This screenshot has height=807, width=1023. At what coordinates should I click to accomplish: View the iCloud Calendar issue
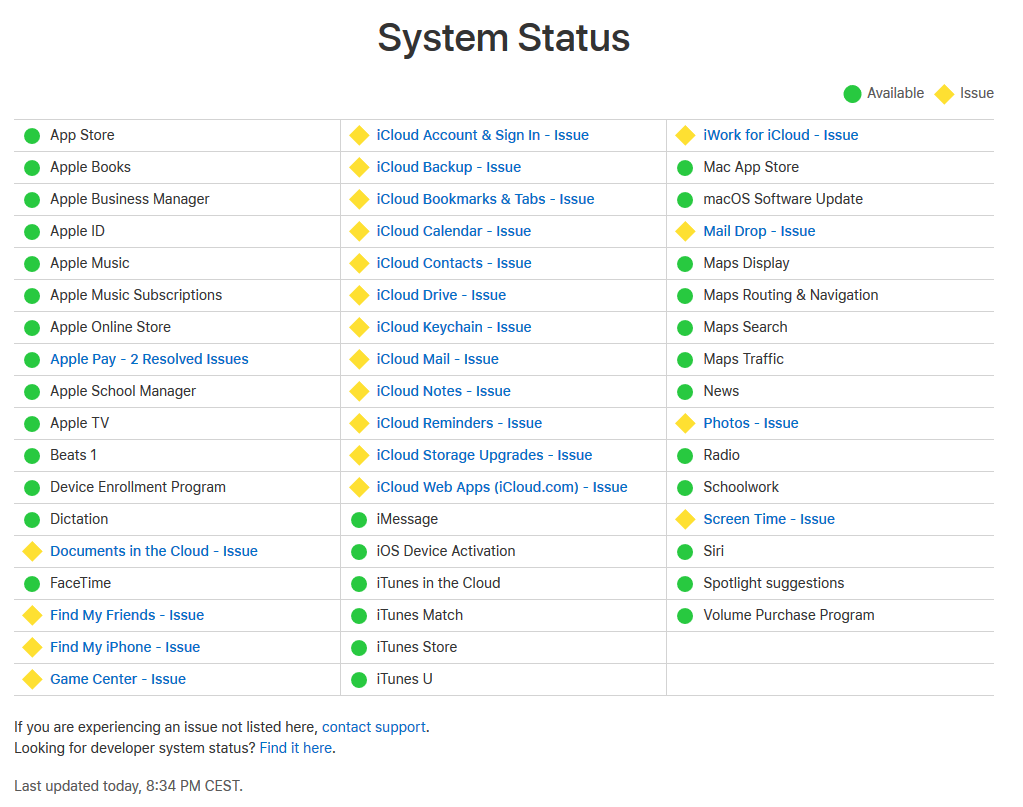[x=454, y=231]
